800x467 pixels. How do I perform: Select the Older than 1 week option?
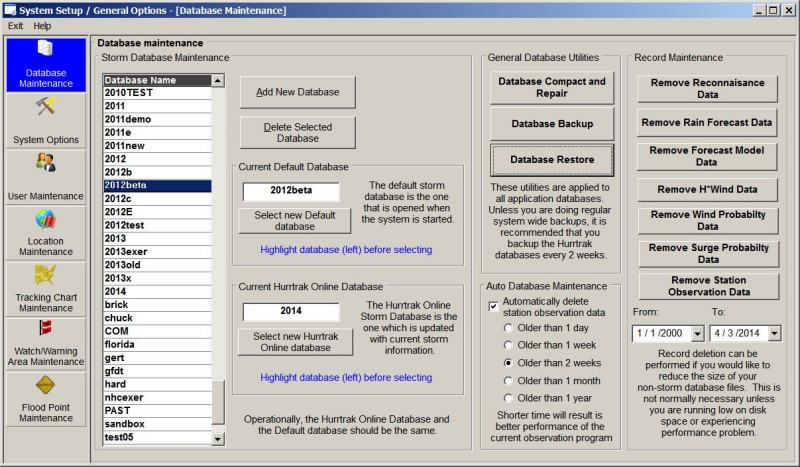tap(510, 344)
